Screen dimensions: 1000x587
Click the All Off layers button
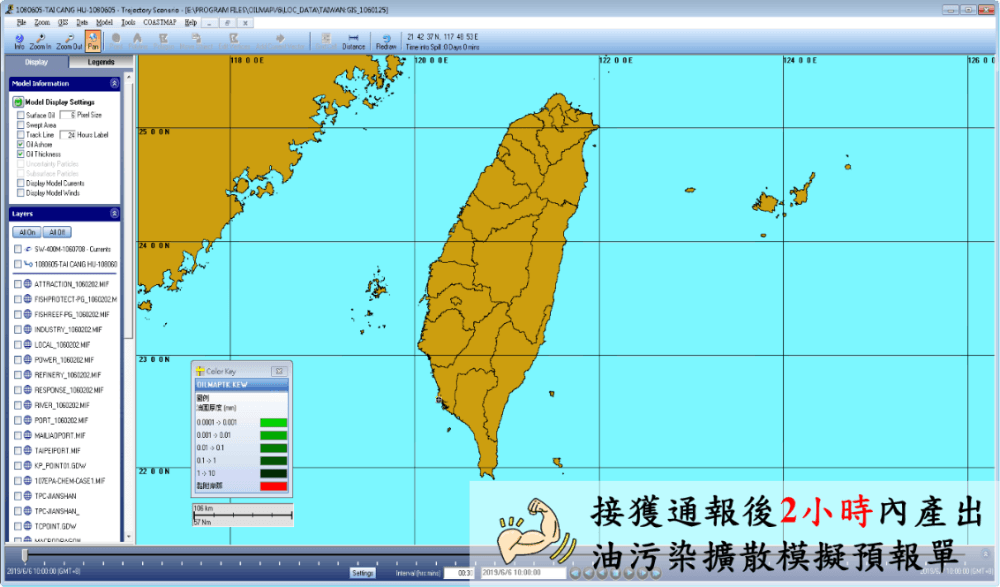click(57, 232)
